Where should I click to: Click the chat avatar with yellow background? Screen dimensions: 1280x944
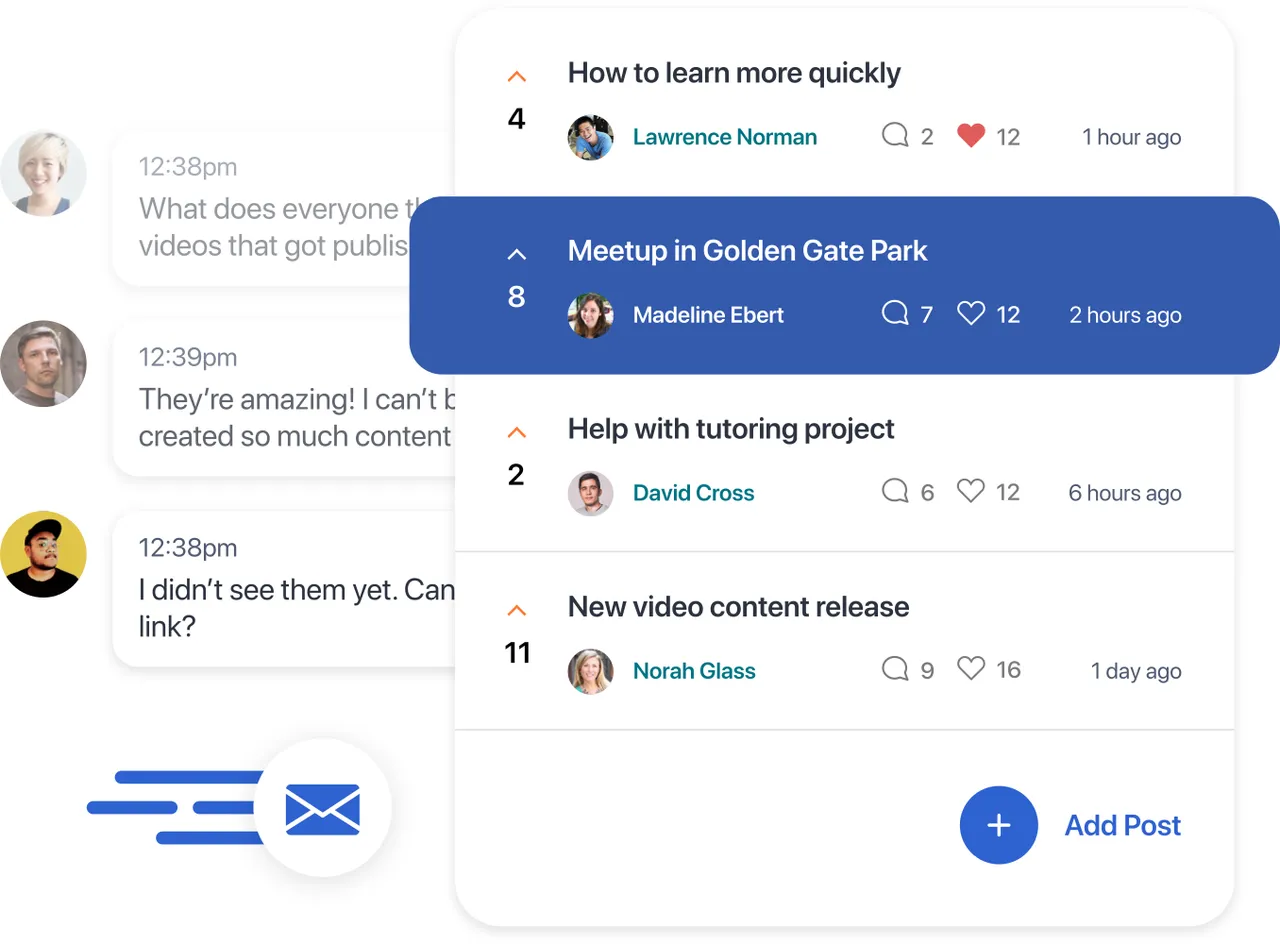tap(43, 554)
